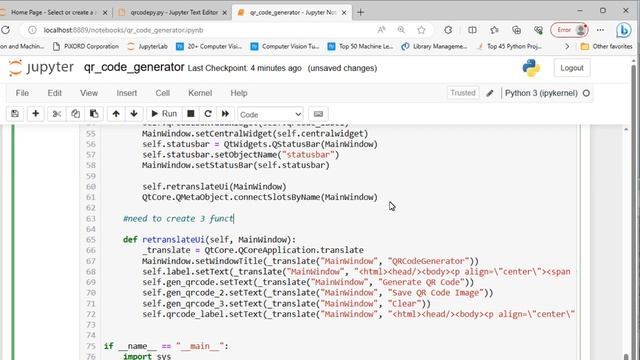Save and checkpoint the notebook
640x360 pixels.
pos(15,114)
